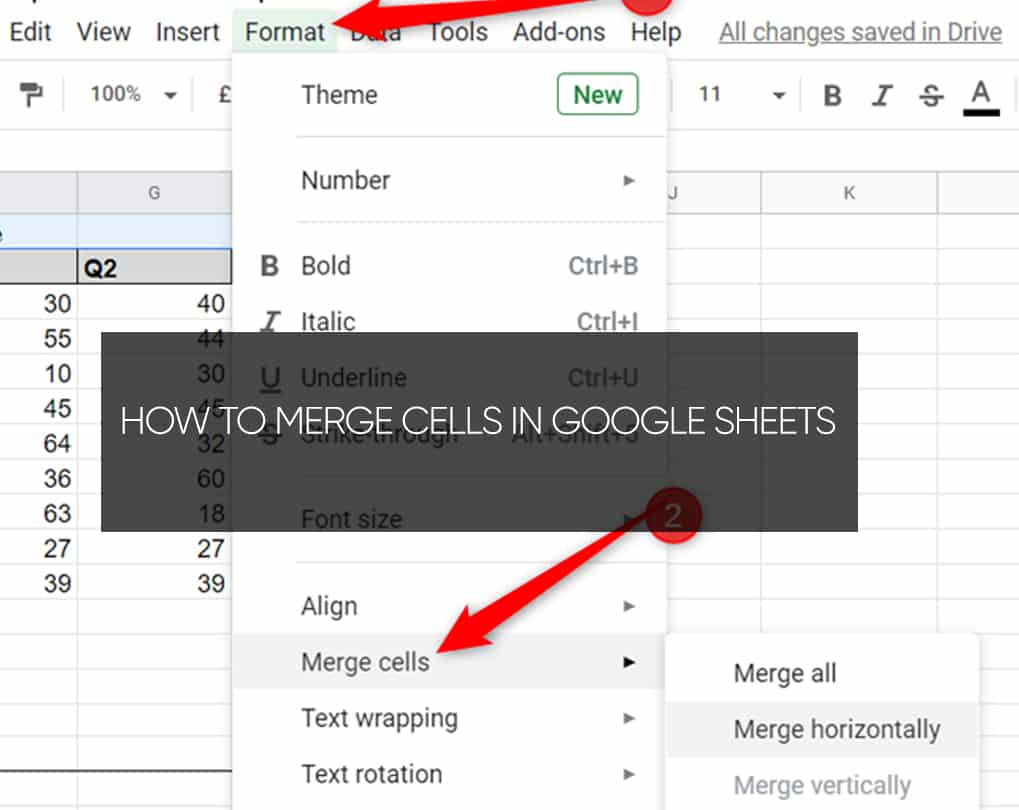The height and width of the screenshot is (810, 1019).
Task: Toggle italic in the toolbar
Action: pyautogui.click(x=882, y=96)
